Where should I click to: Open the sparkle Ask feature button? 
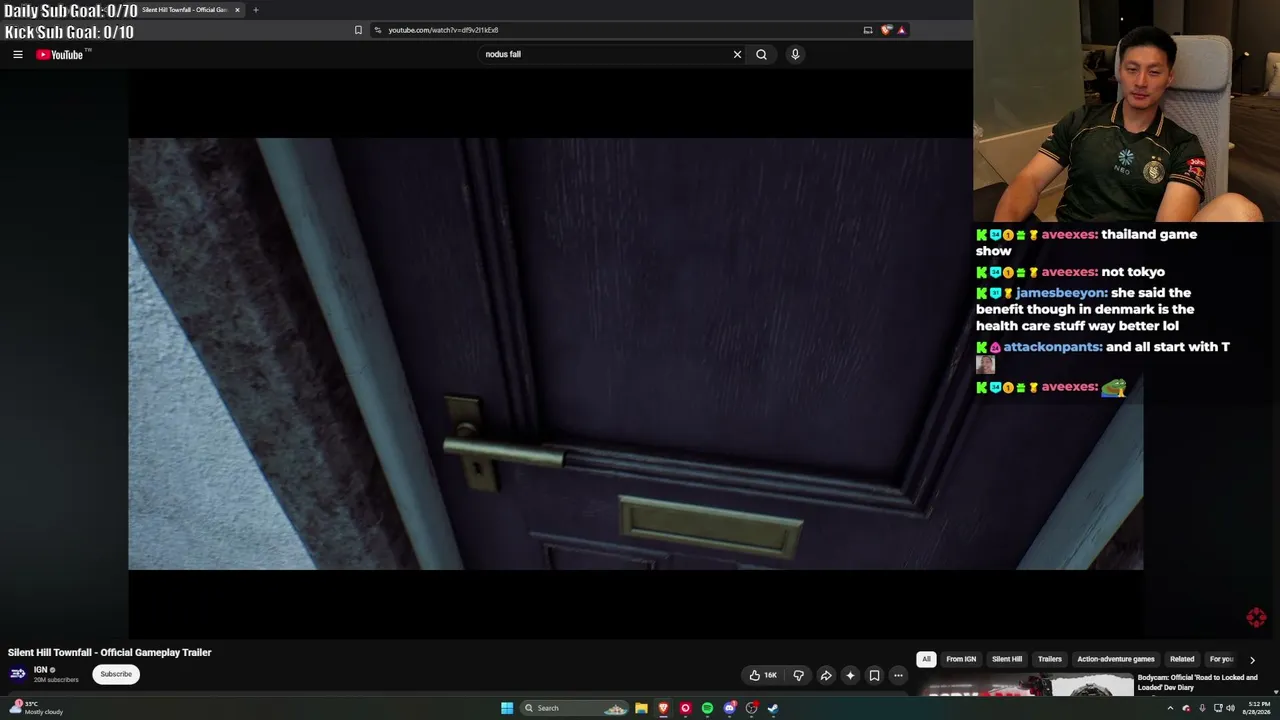850,675
